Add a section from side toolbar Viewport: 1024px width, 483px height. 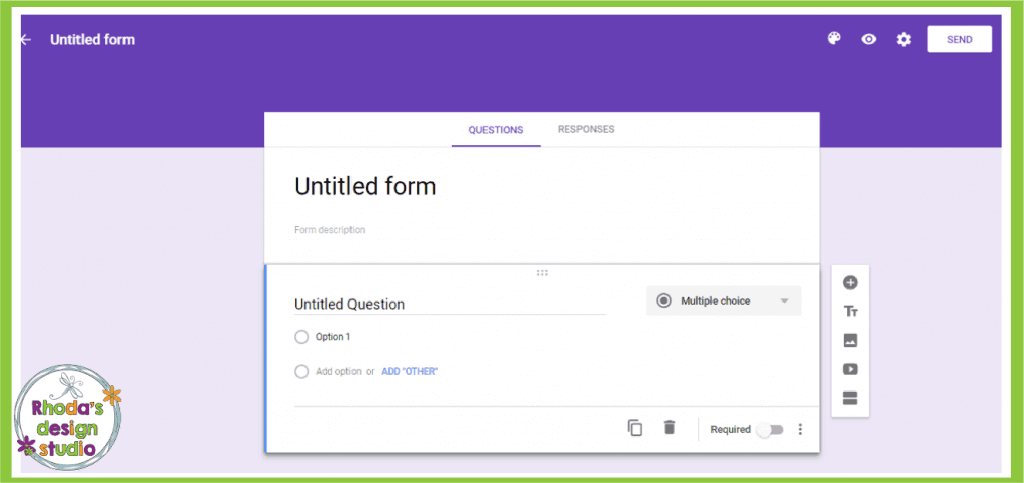[850, 398]
